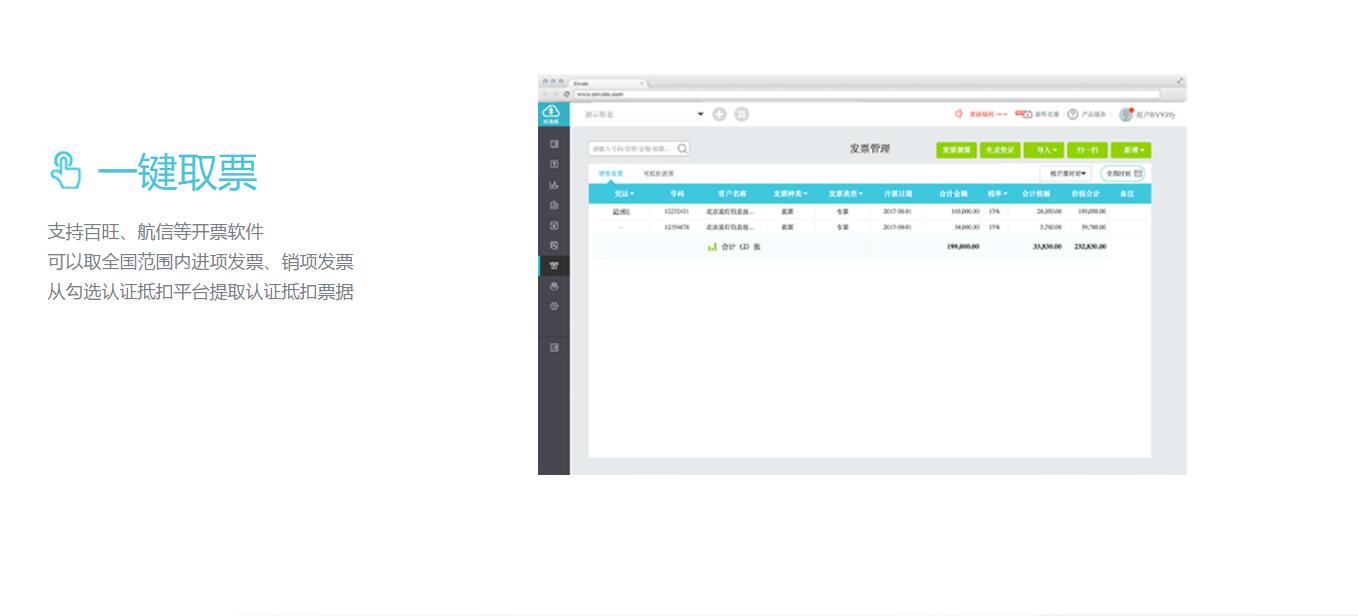Open the gear settings icon in the sidebar
This screenshot has width=1358, height=616.
(554, 306)
